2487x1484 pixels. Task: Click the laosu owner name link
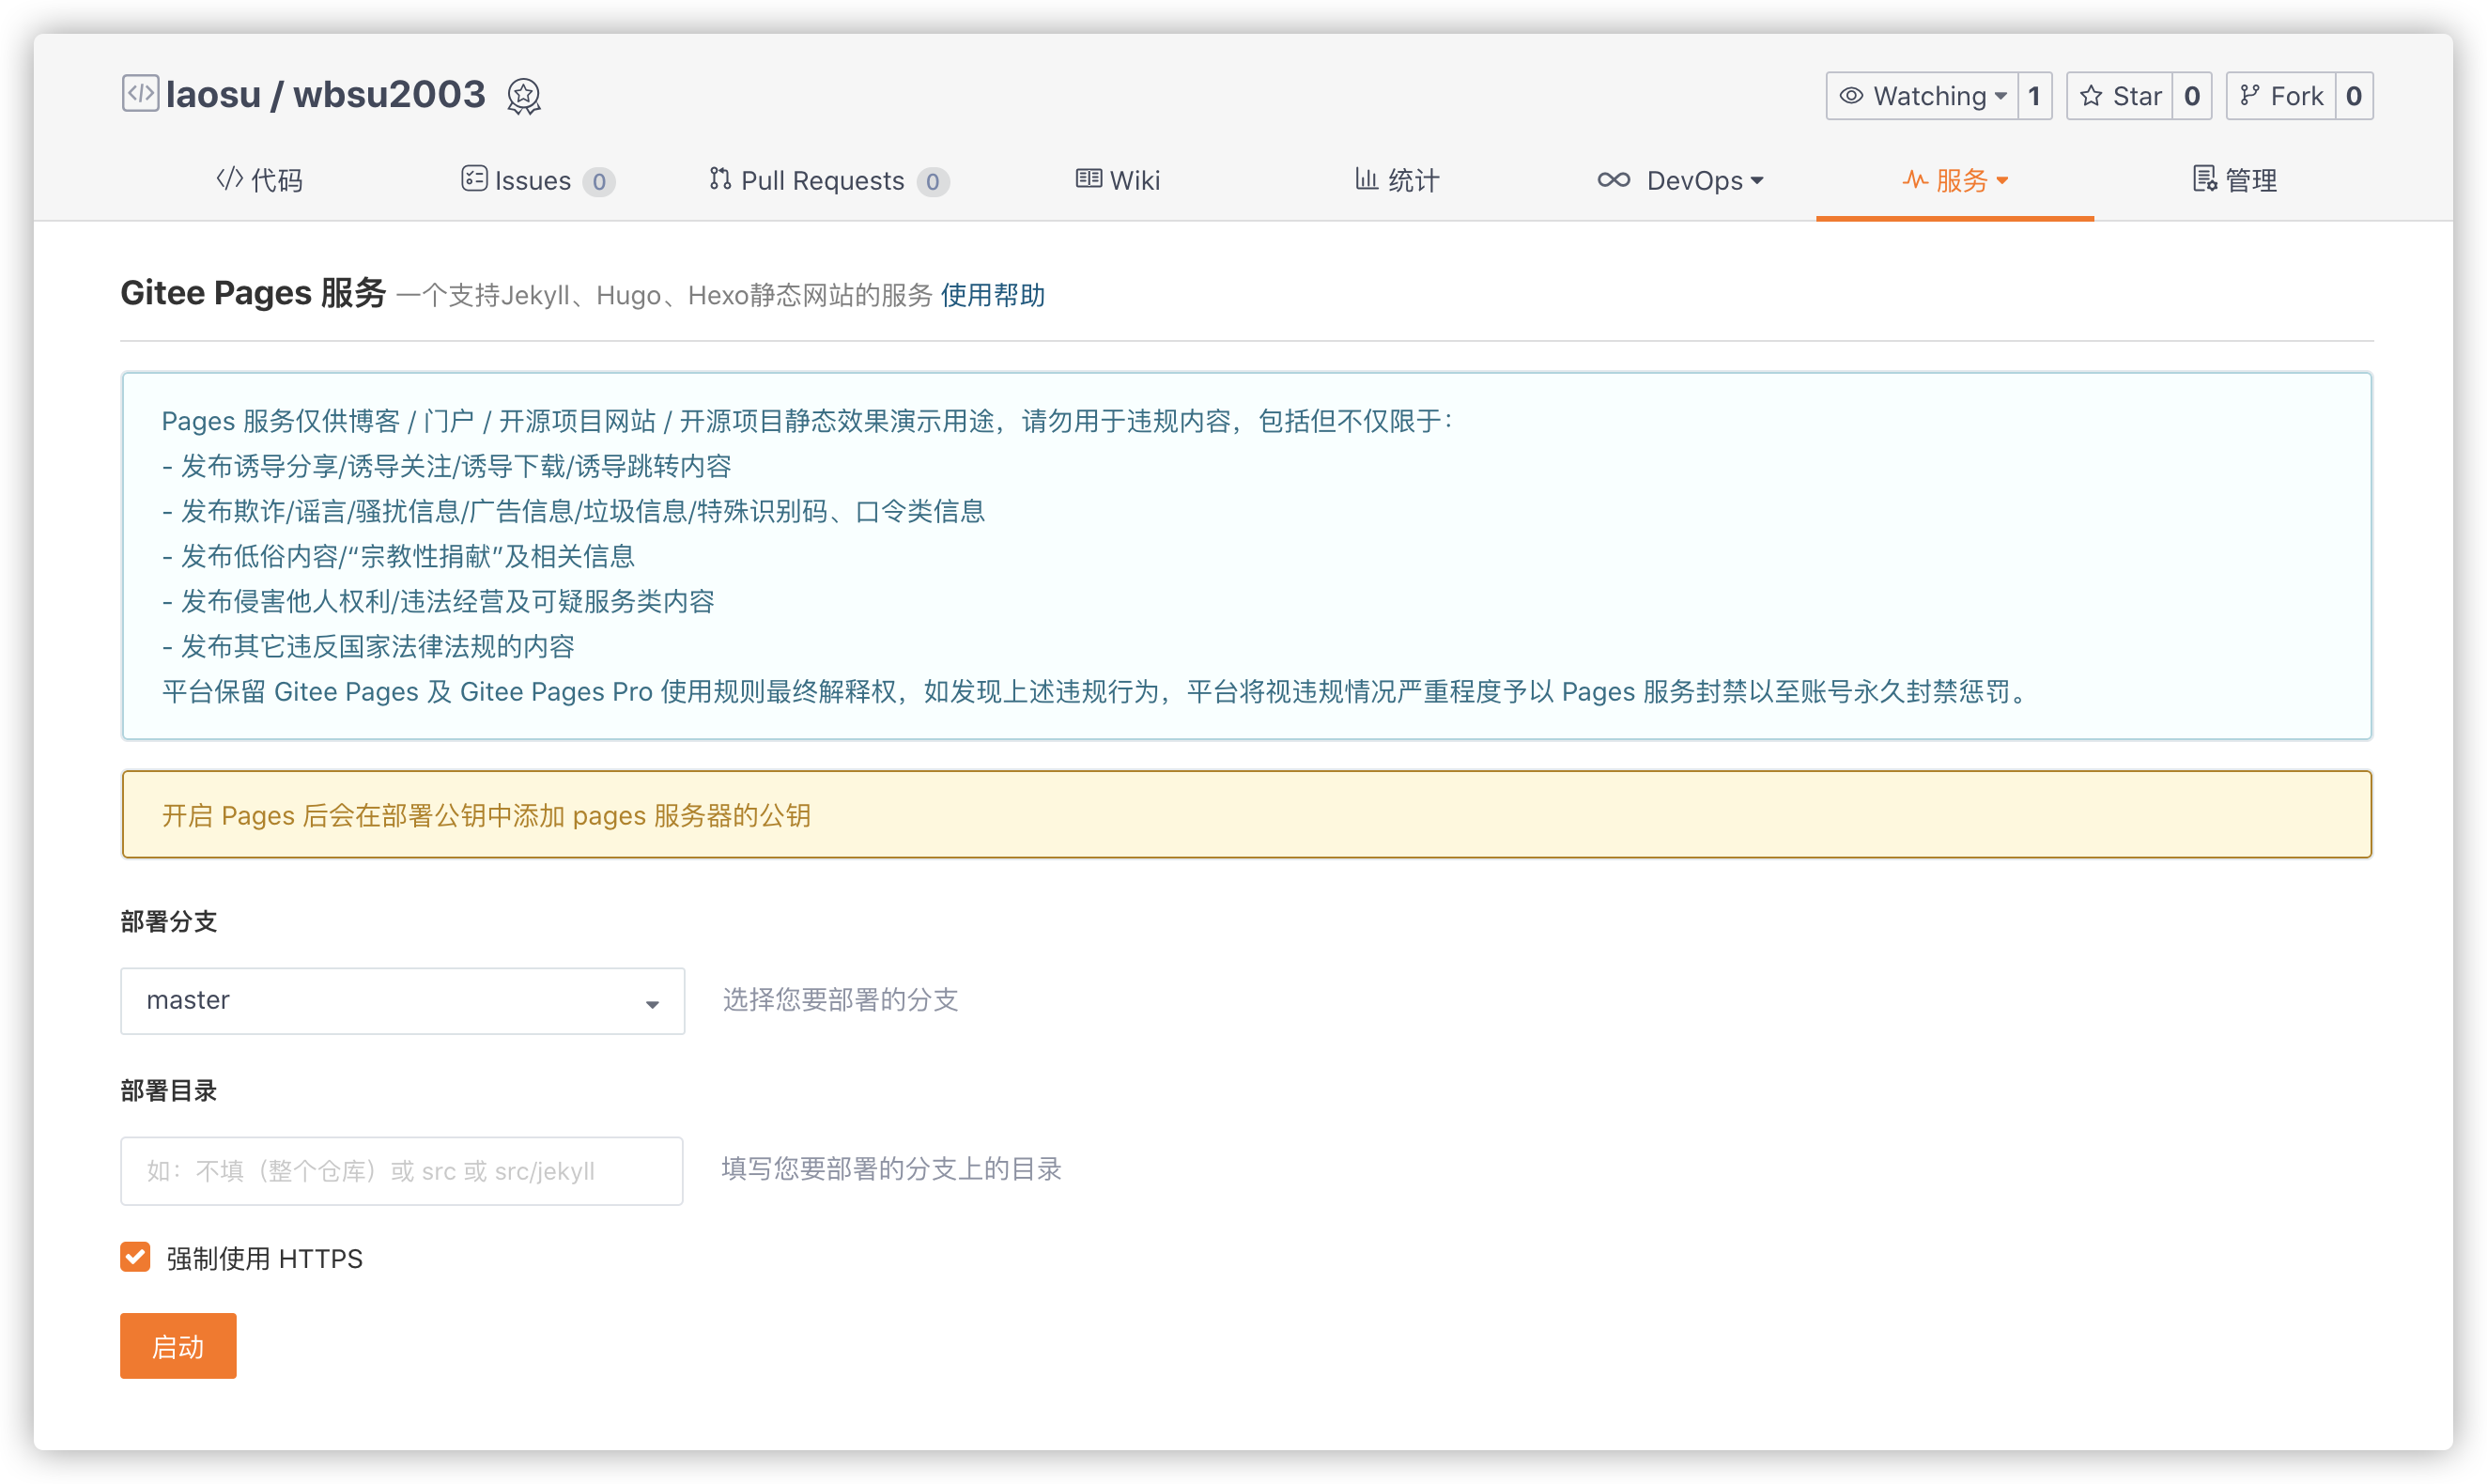click(x=213, y=95)
